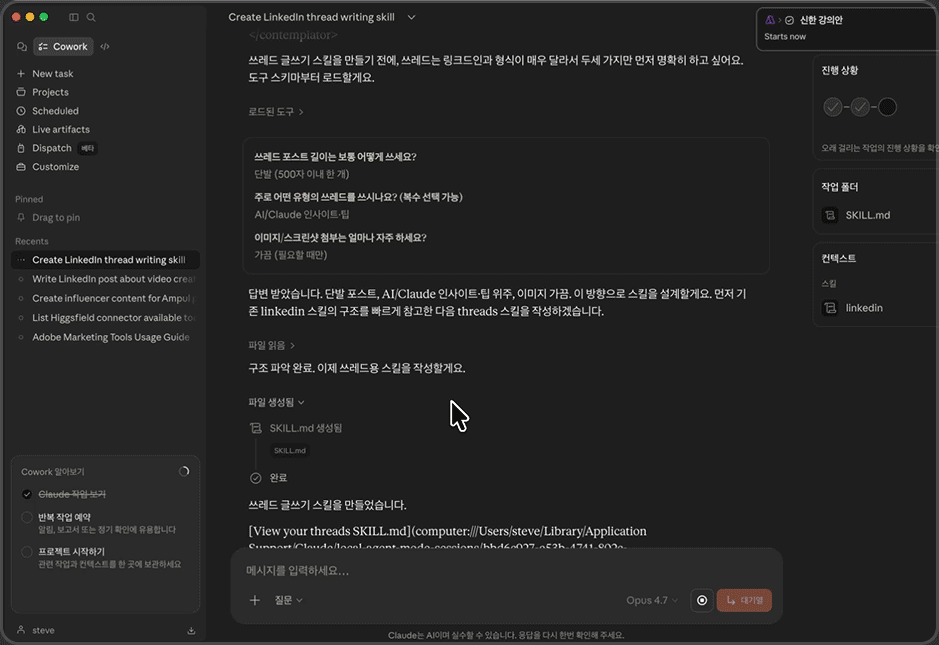Open the conversation title dropdown chevron
Viewport: 939px width, 645px height.
[x=411, y=17]
